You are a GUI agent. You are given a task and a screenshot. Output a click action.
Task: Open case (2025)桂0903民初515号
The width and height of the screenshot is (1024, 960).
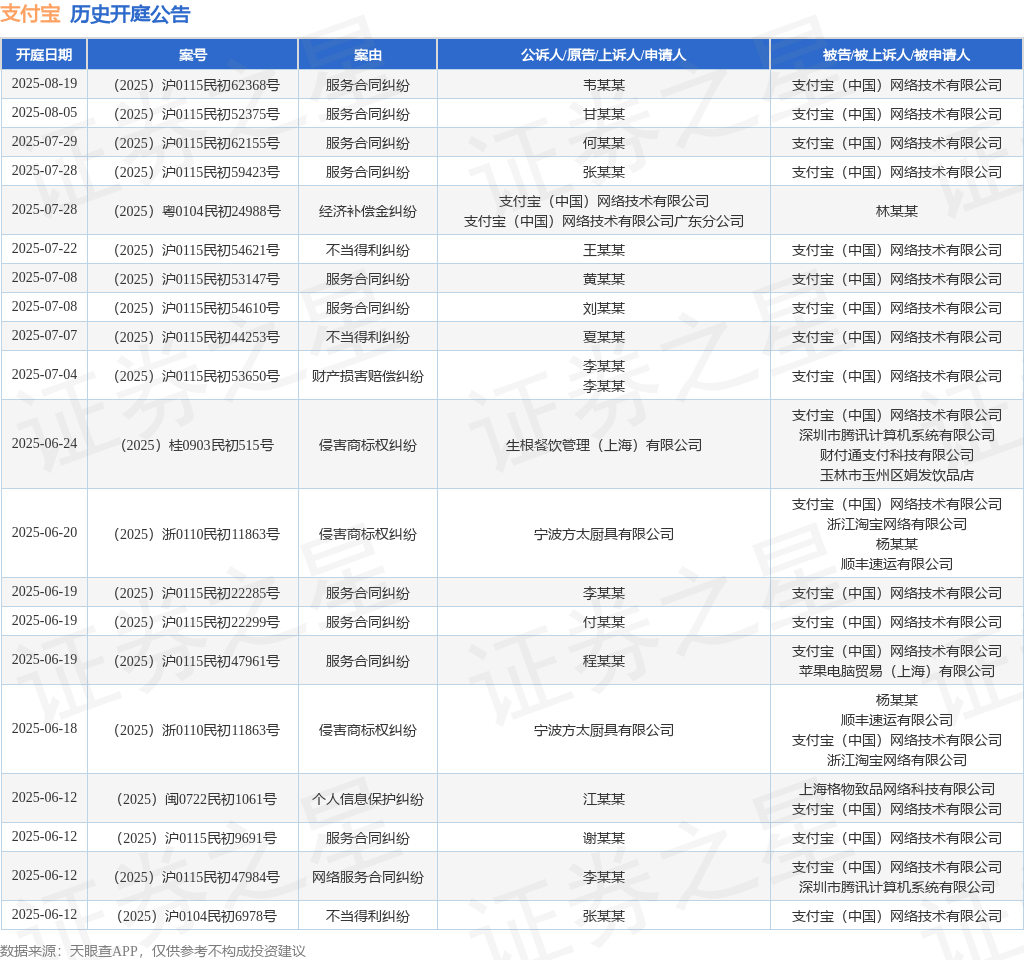193,445
